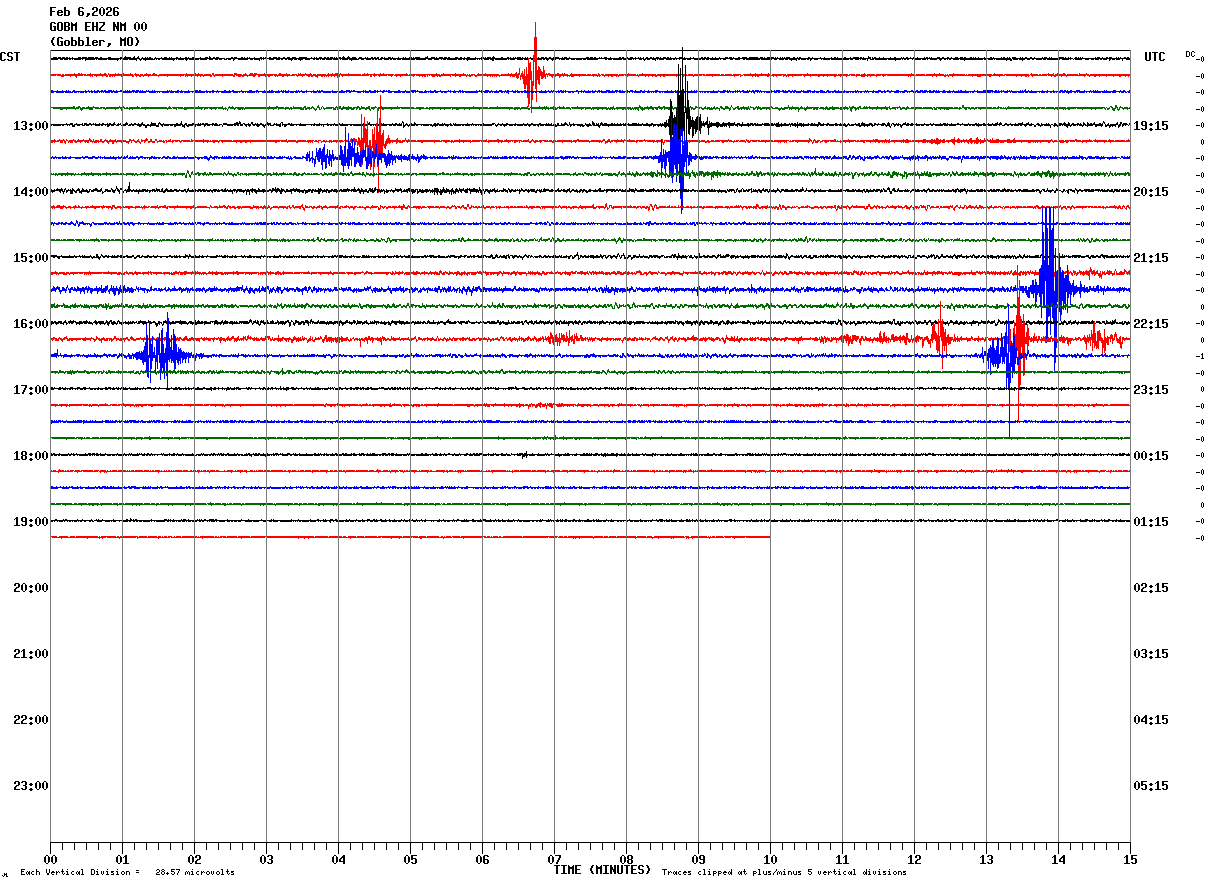Click the (Gobbler, MO) location text
Screen dimensions: 1210x886
(95, 42)
